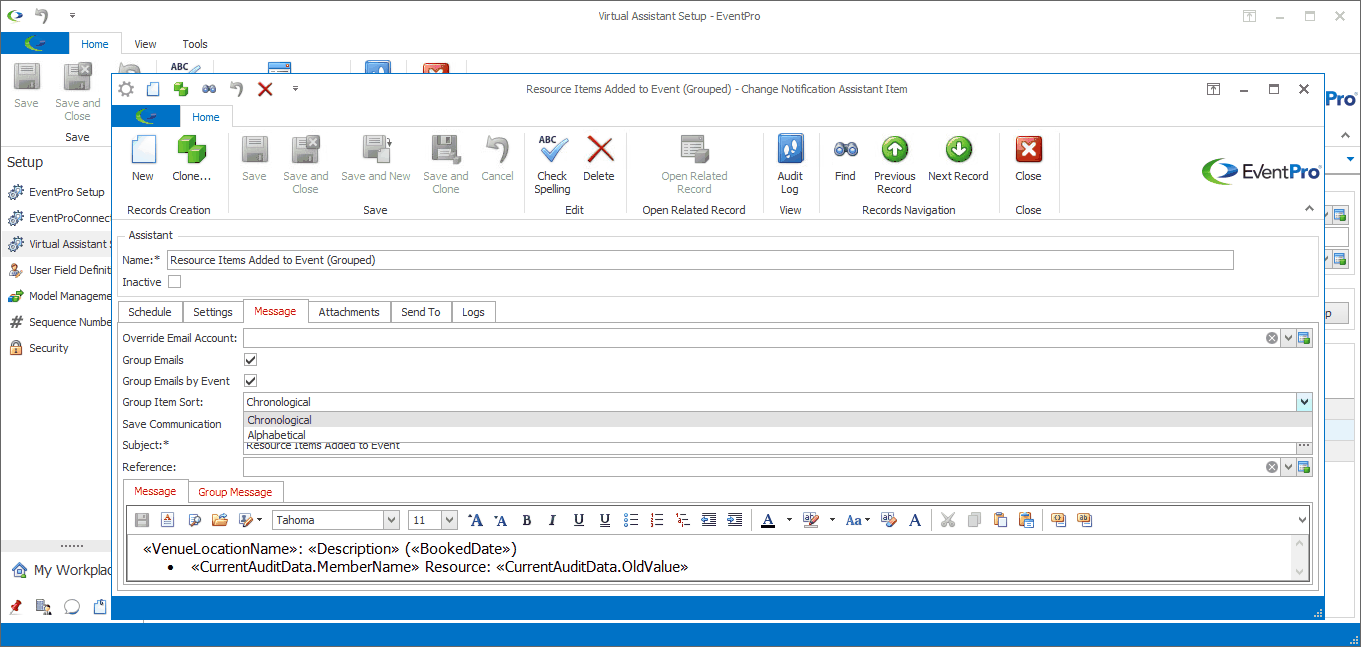The image size is (1361, 647).
Task: Switch to the Settings tab
Action: pyautogui.click(x=213, y=312)
